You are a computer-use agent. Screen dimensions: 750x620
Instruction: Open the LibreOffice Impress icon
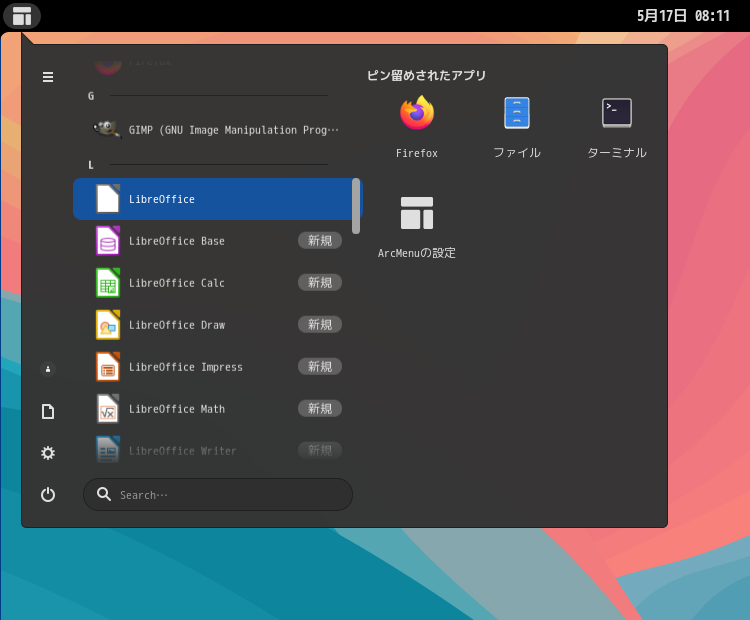(108, 367)
